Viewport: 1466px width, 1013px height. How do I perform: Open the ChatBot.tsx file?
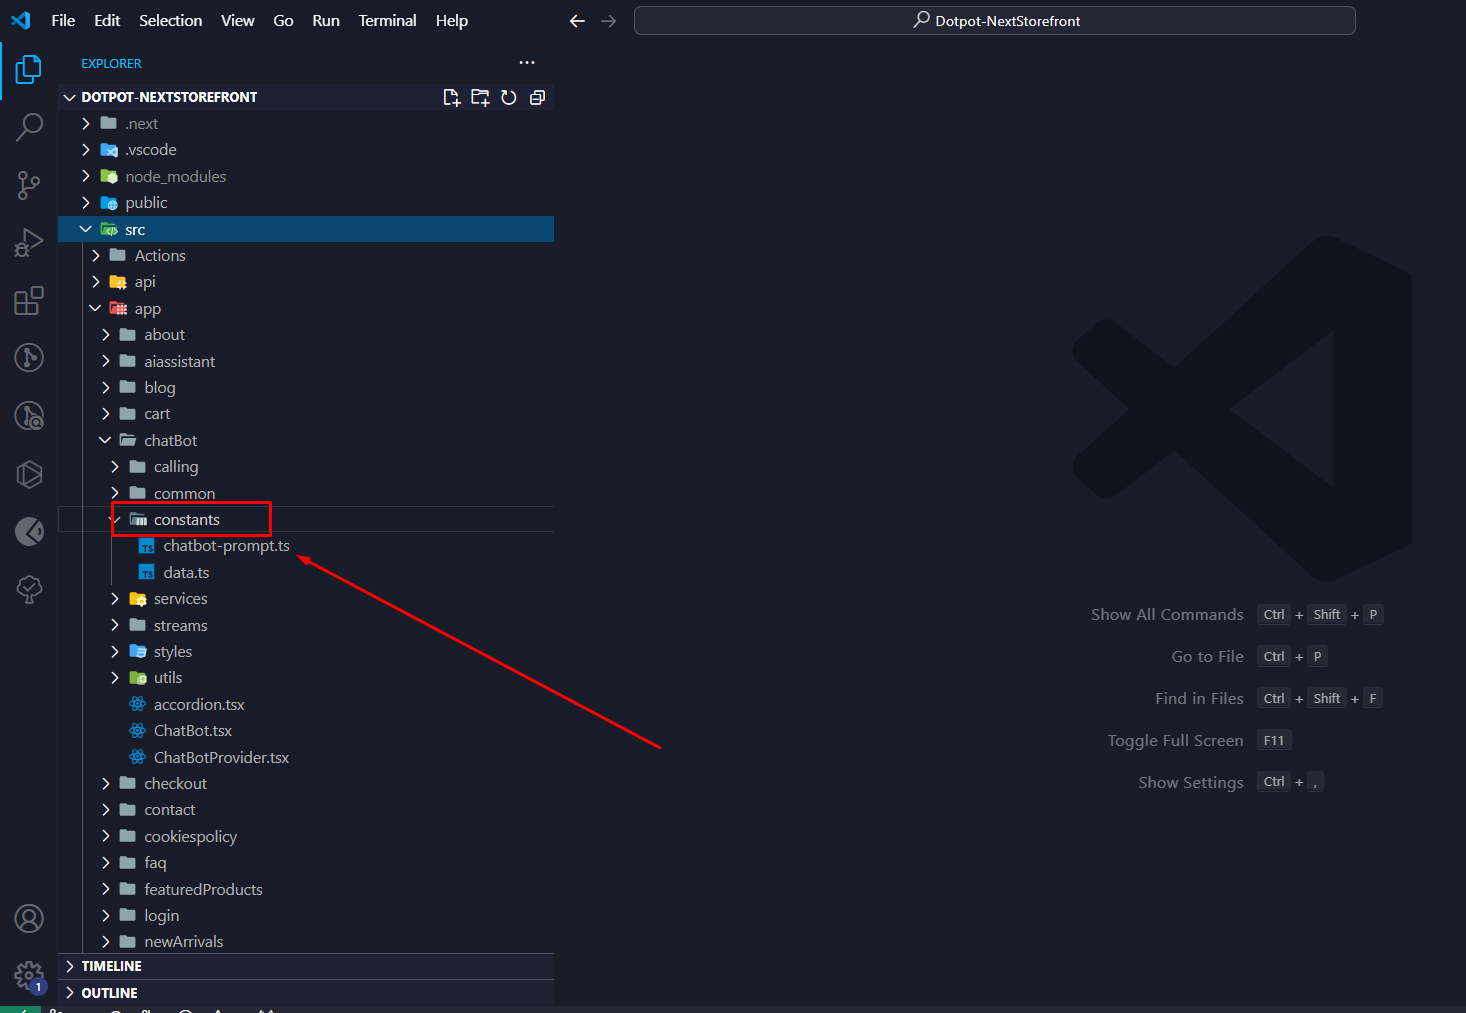click(x=306, y=731)
